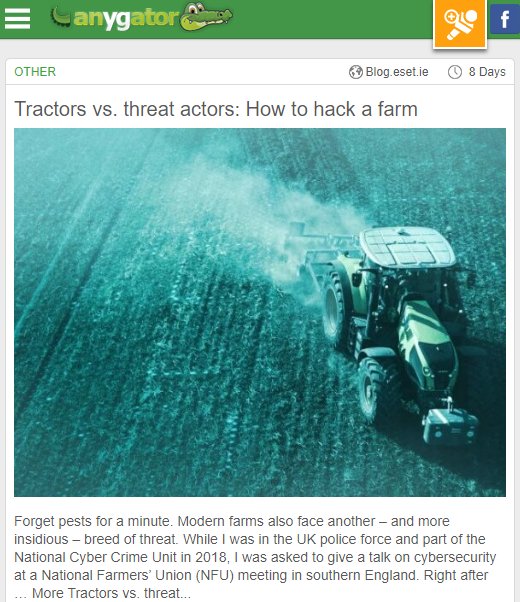The height and width of the screenshot is (602, 520).
Task: Open the tractor field article image
Action: (260, 312)
